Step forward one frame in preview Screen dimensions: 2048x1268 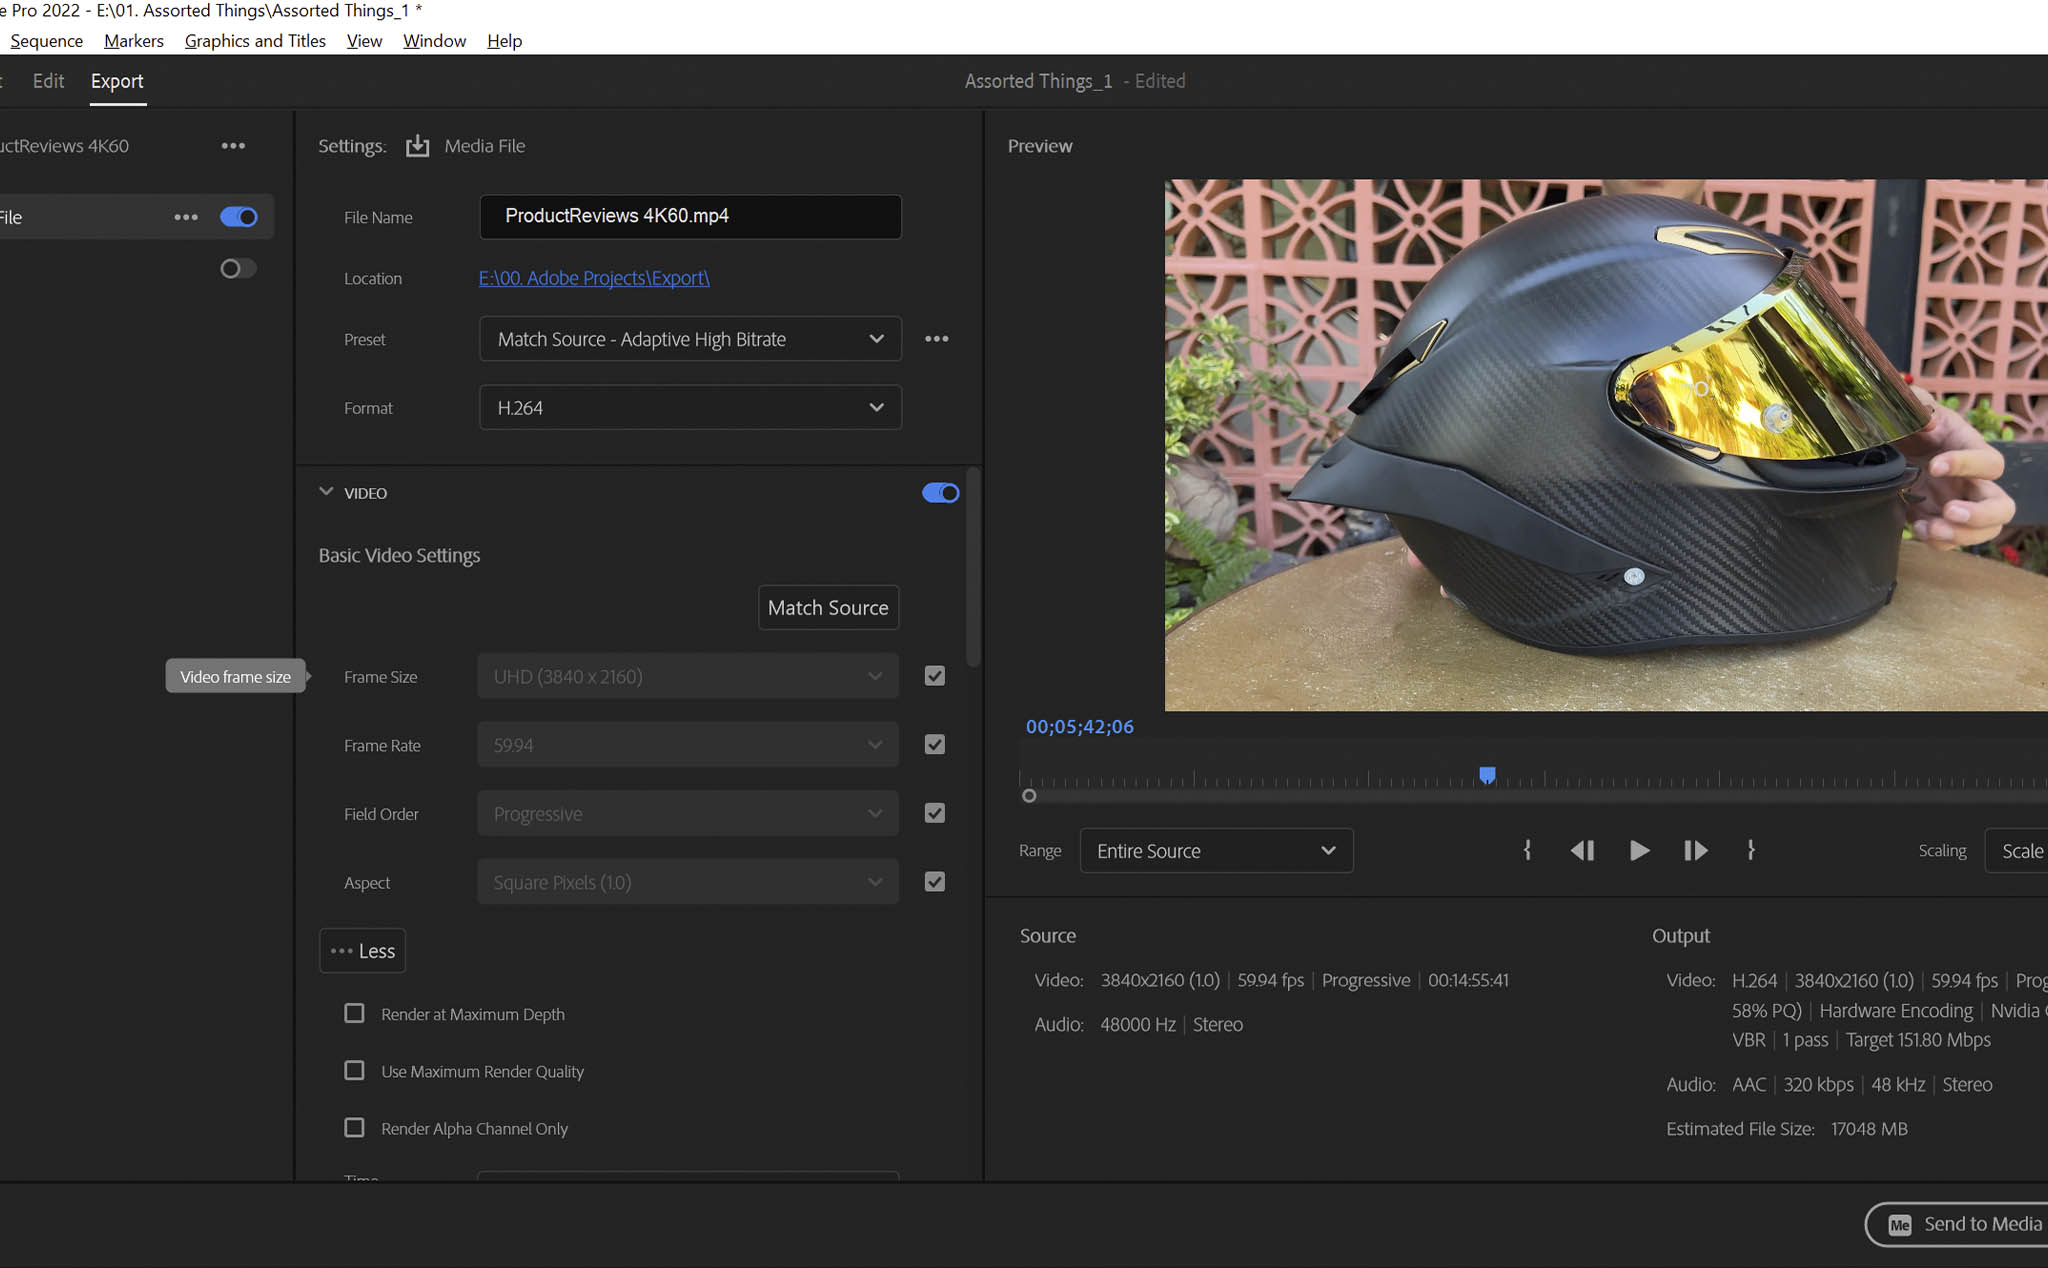[1696, 851]
